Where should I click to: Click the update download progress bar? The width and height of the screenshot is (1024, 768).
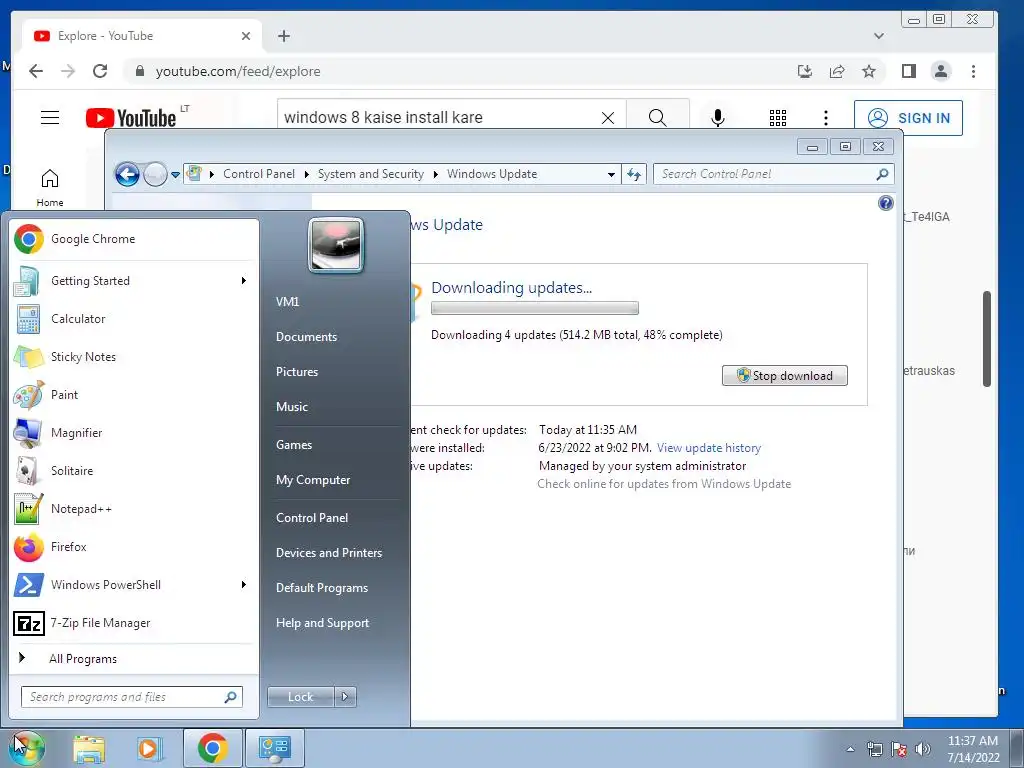[535, 308]
